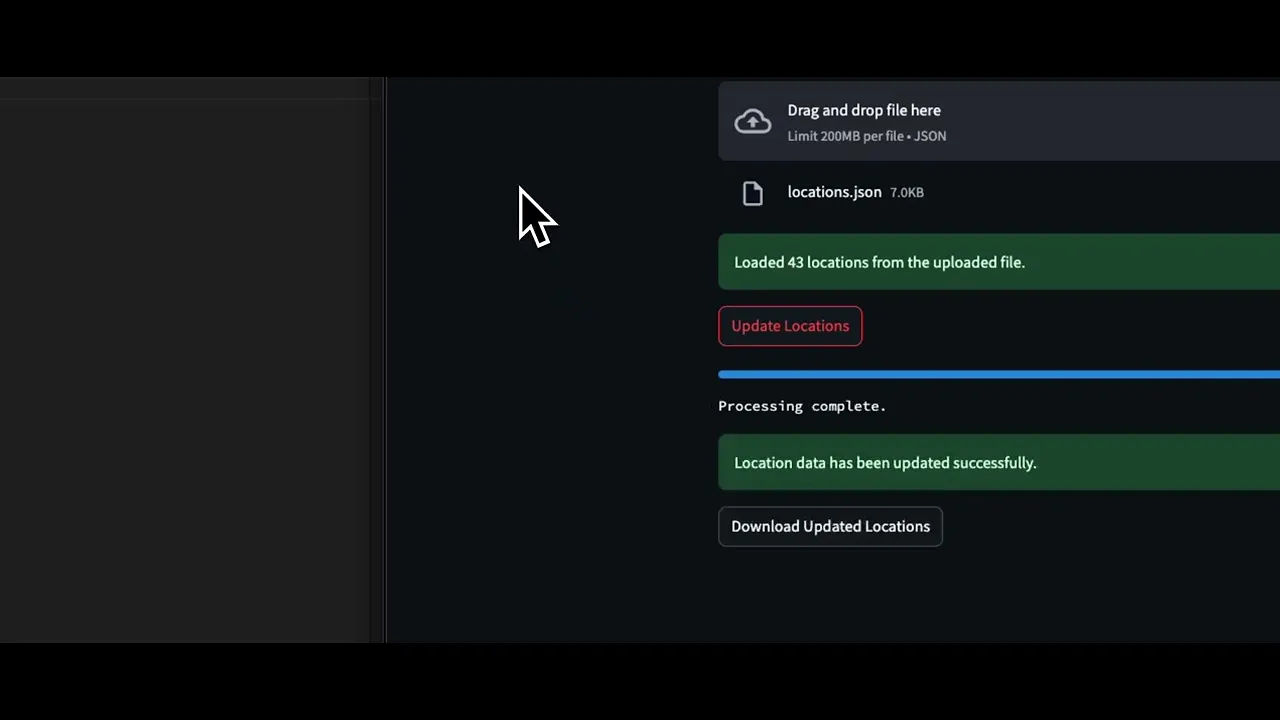Screen dimensions: 1280x720
Task: Click the locations.json file icon
Action: click(x=753, y=193)
